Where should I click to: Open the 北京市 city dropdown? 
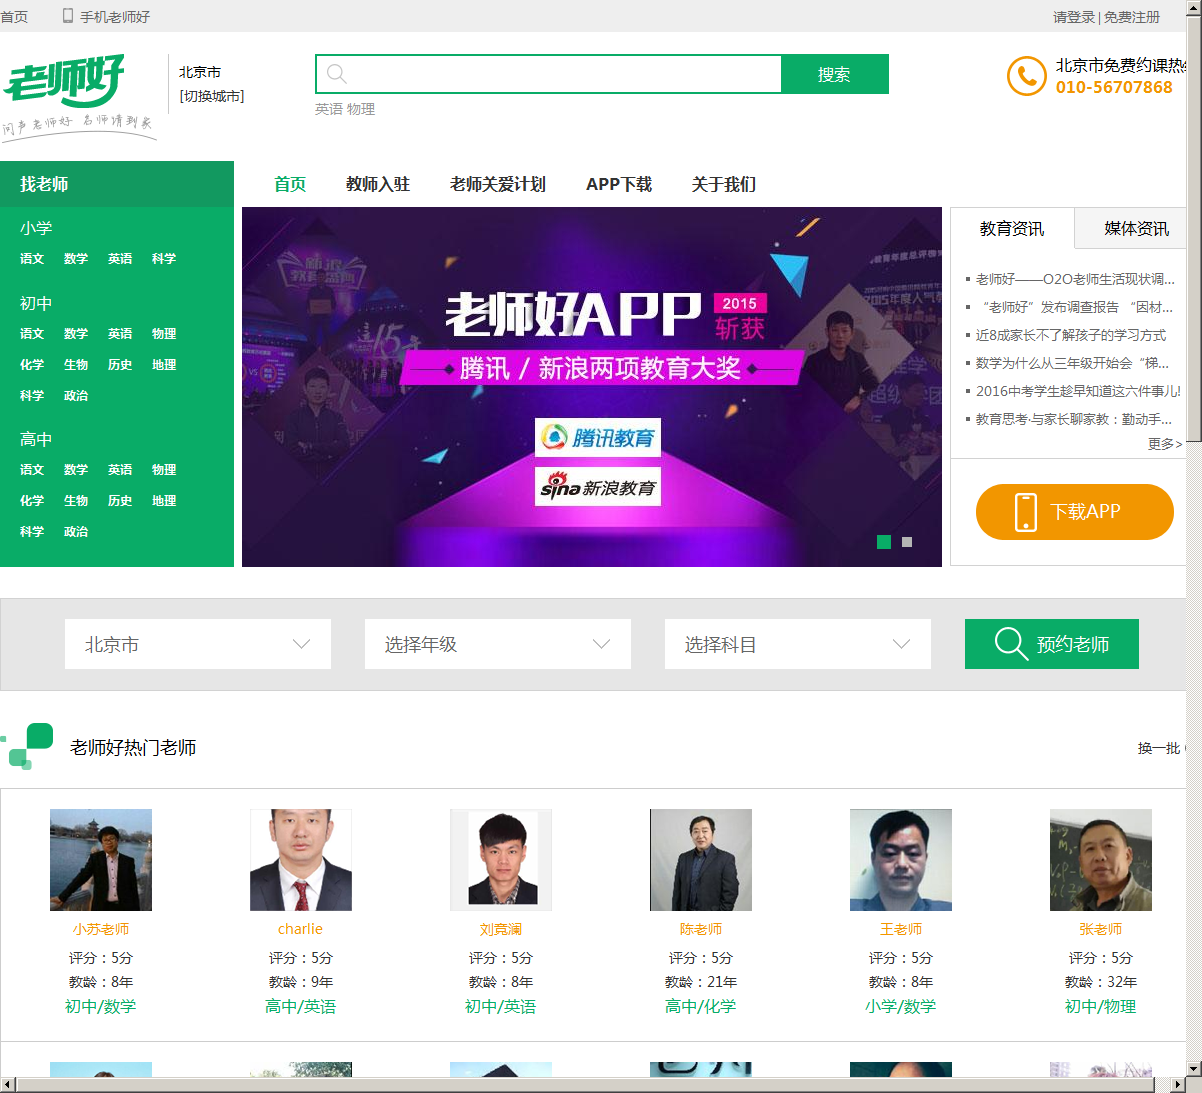[x=198, y=644]
